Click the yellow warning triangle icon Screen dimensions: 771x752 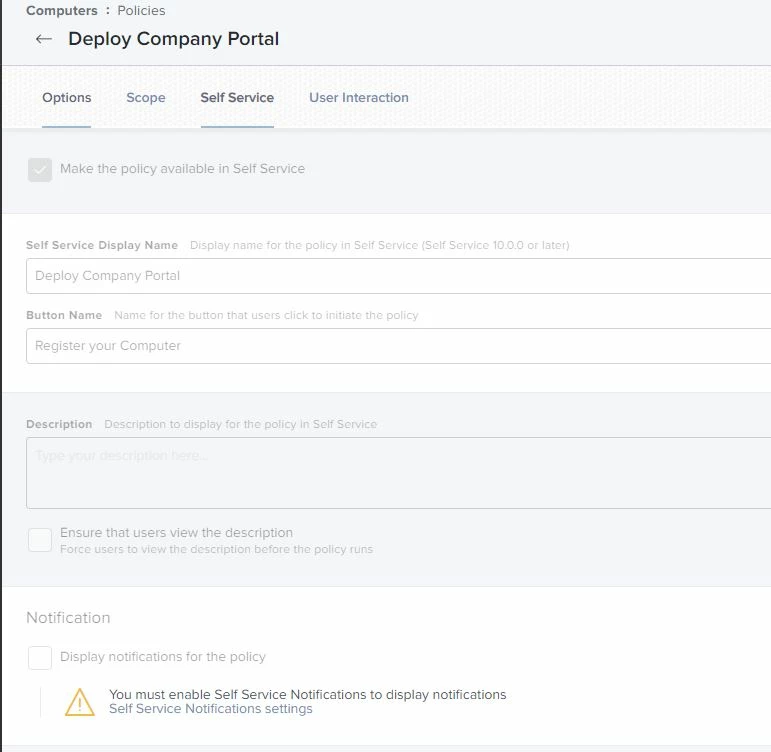(80, 702)
